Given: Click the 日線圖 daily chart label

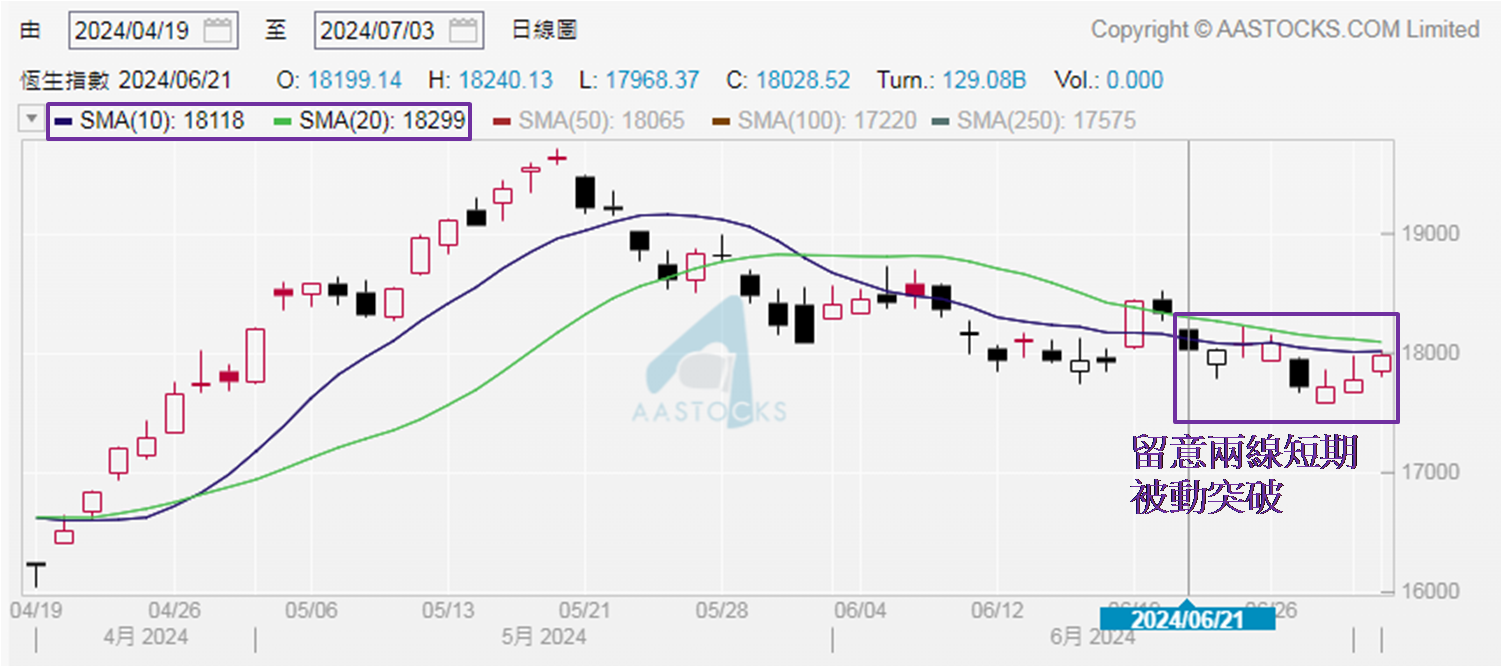Looking at the screenshot, I should (544, 30).
